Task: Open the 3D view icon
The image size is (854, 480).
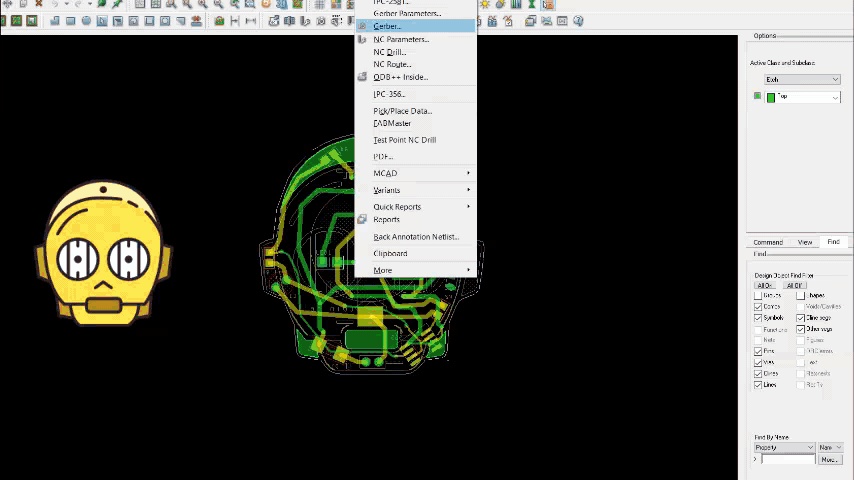Action: 282,4
